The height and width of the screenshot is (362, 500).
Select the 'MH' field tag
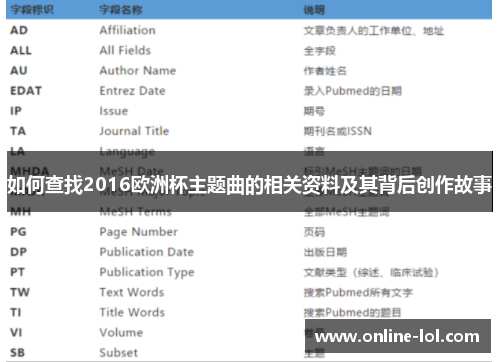point(21,212)
